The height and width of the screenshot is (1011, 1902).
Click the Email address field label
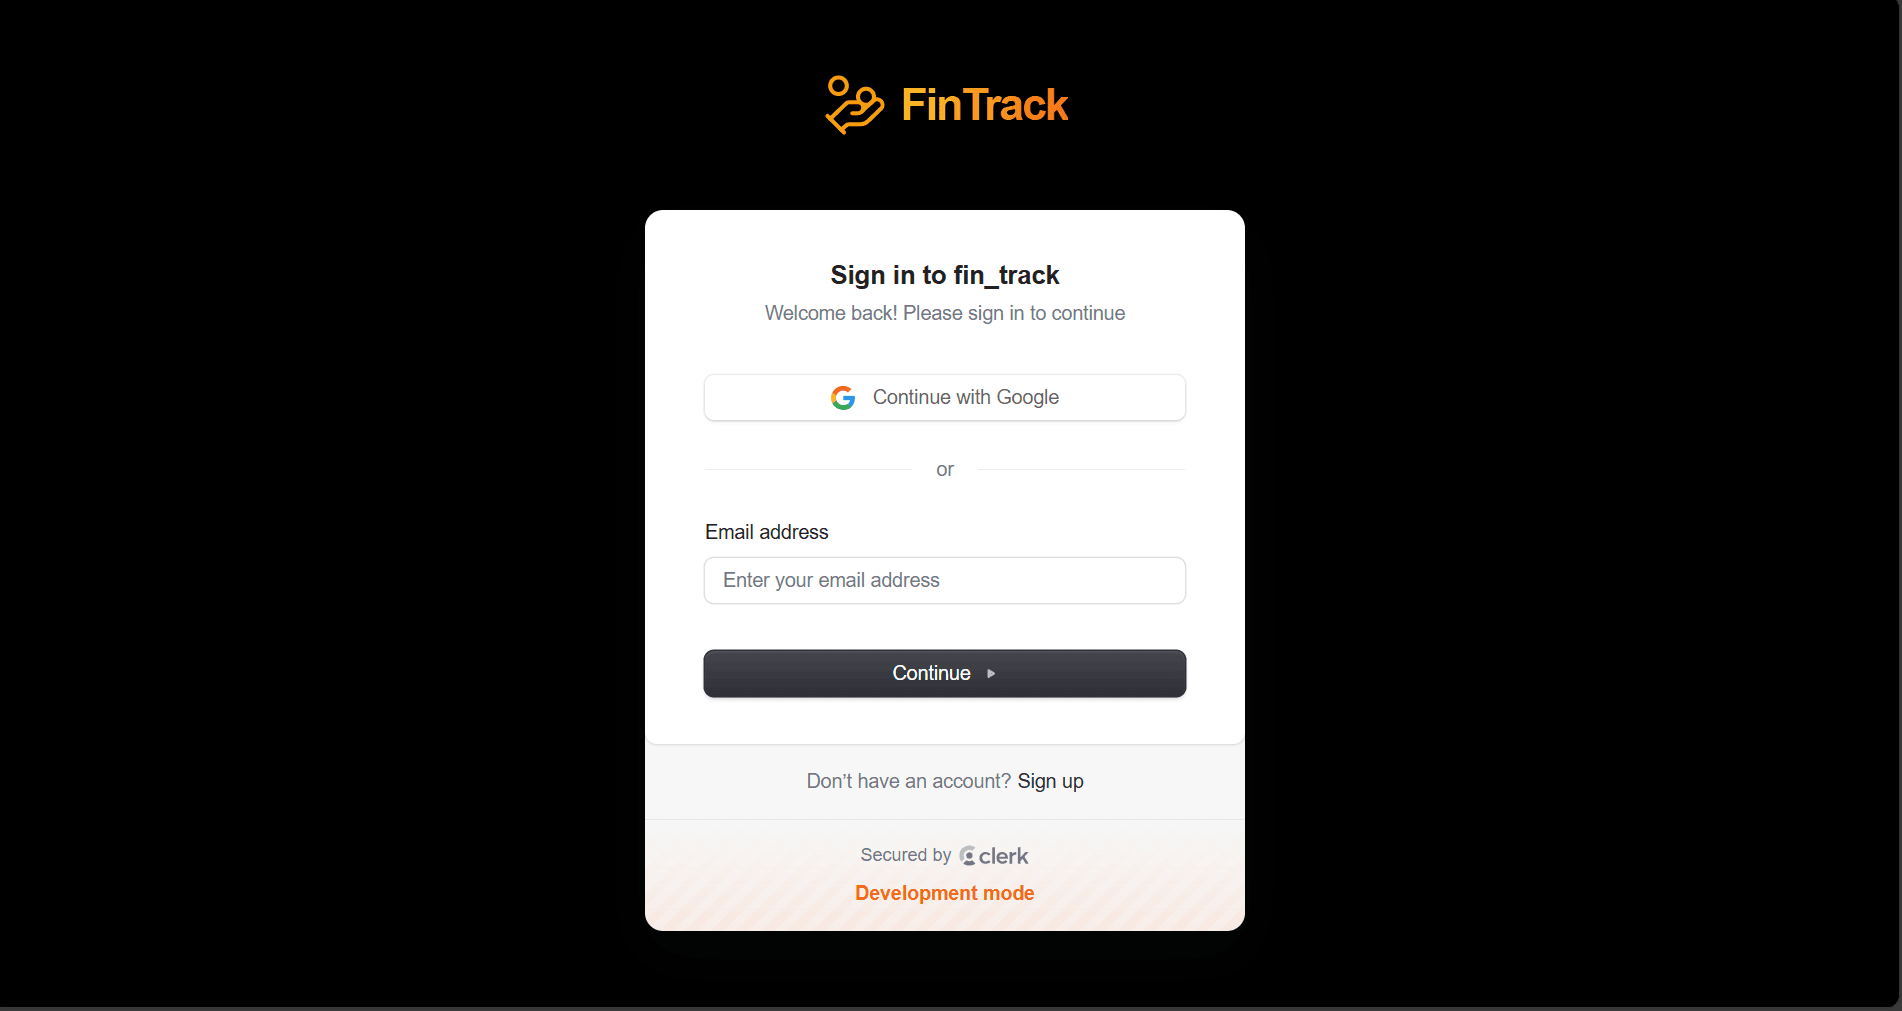point(766,531)
